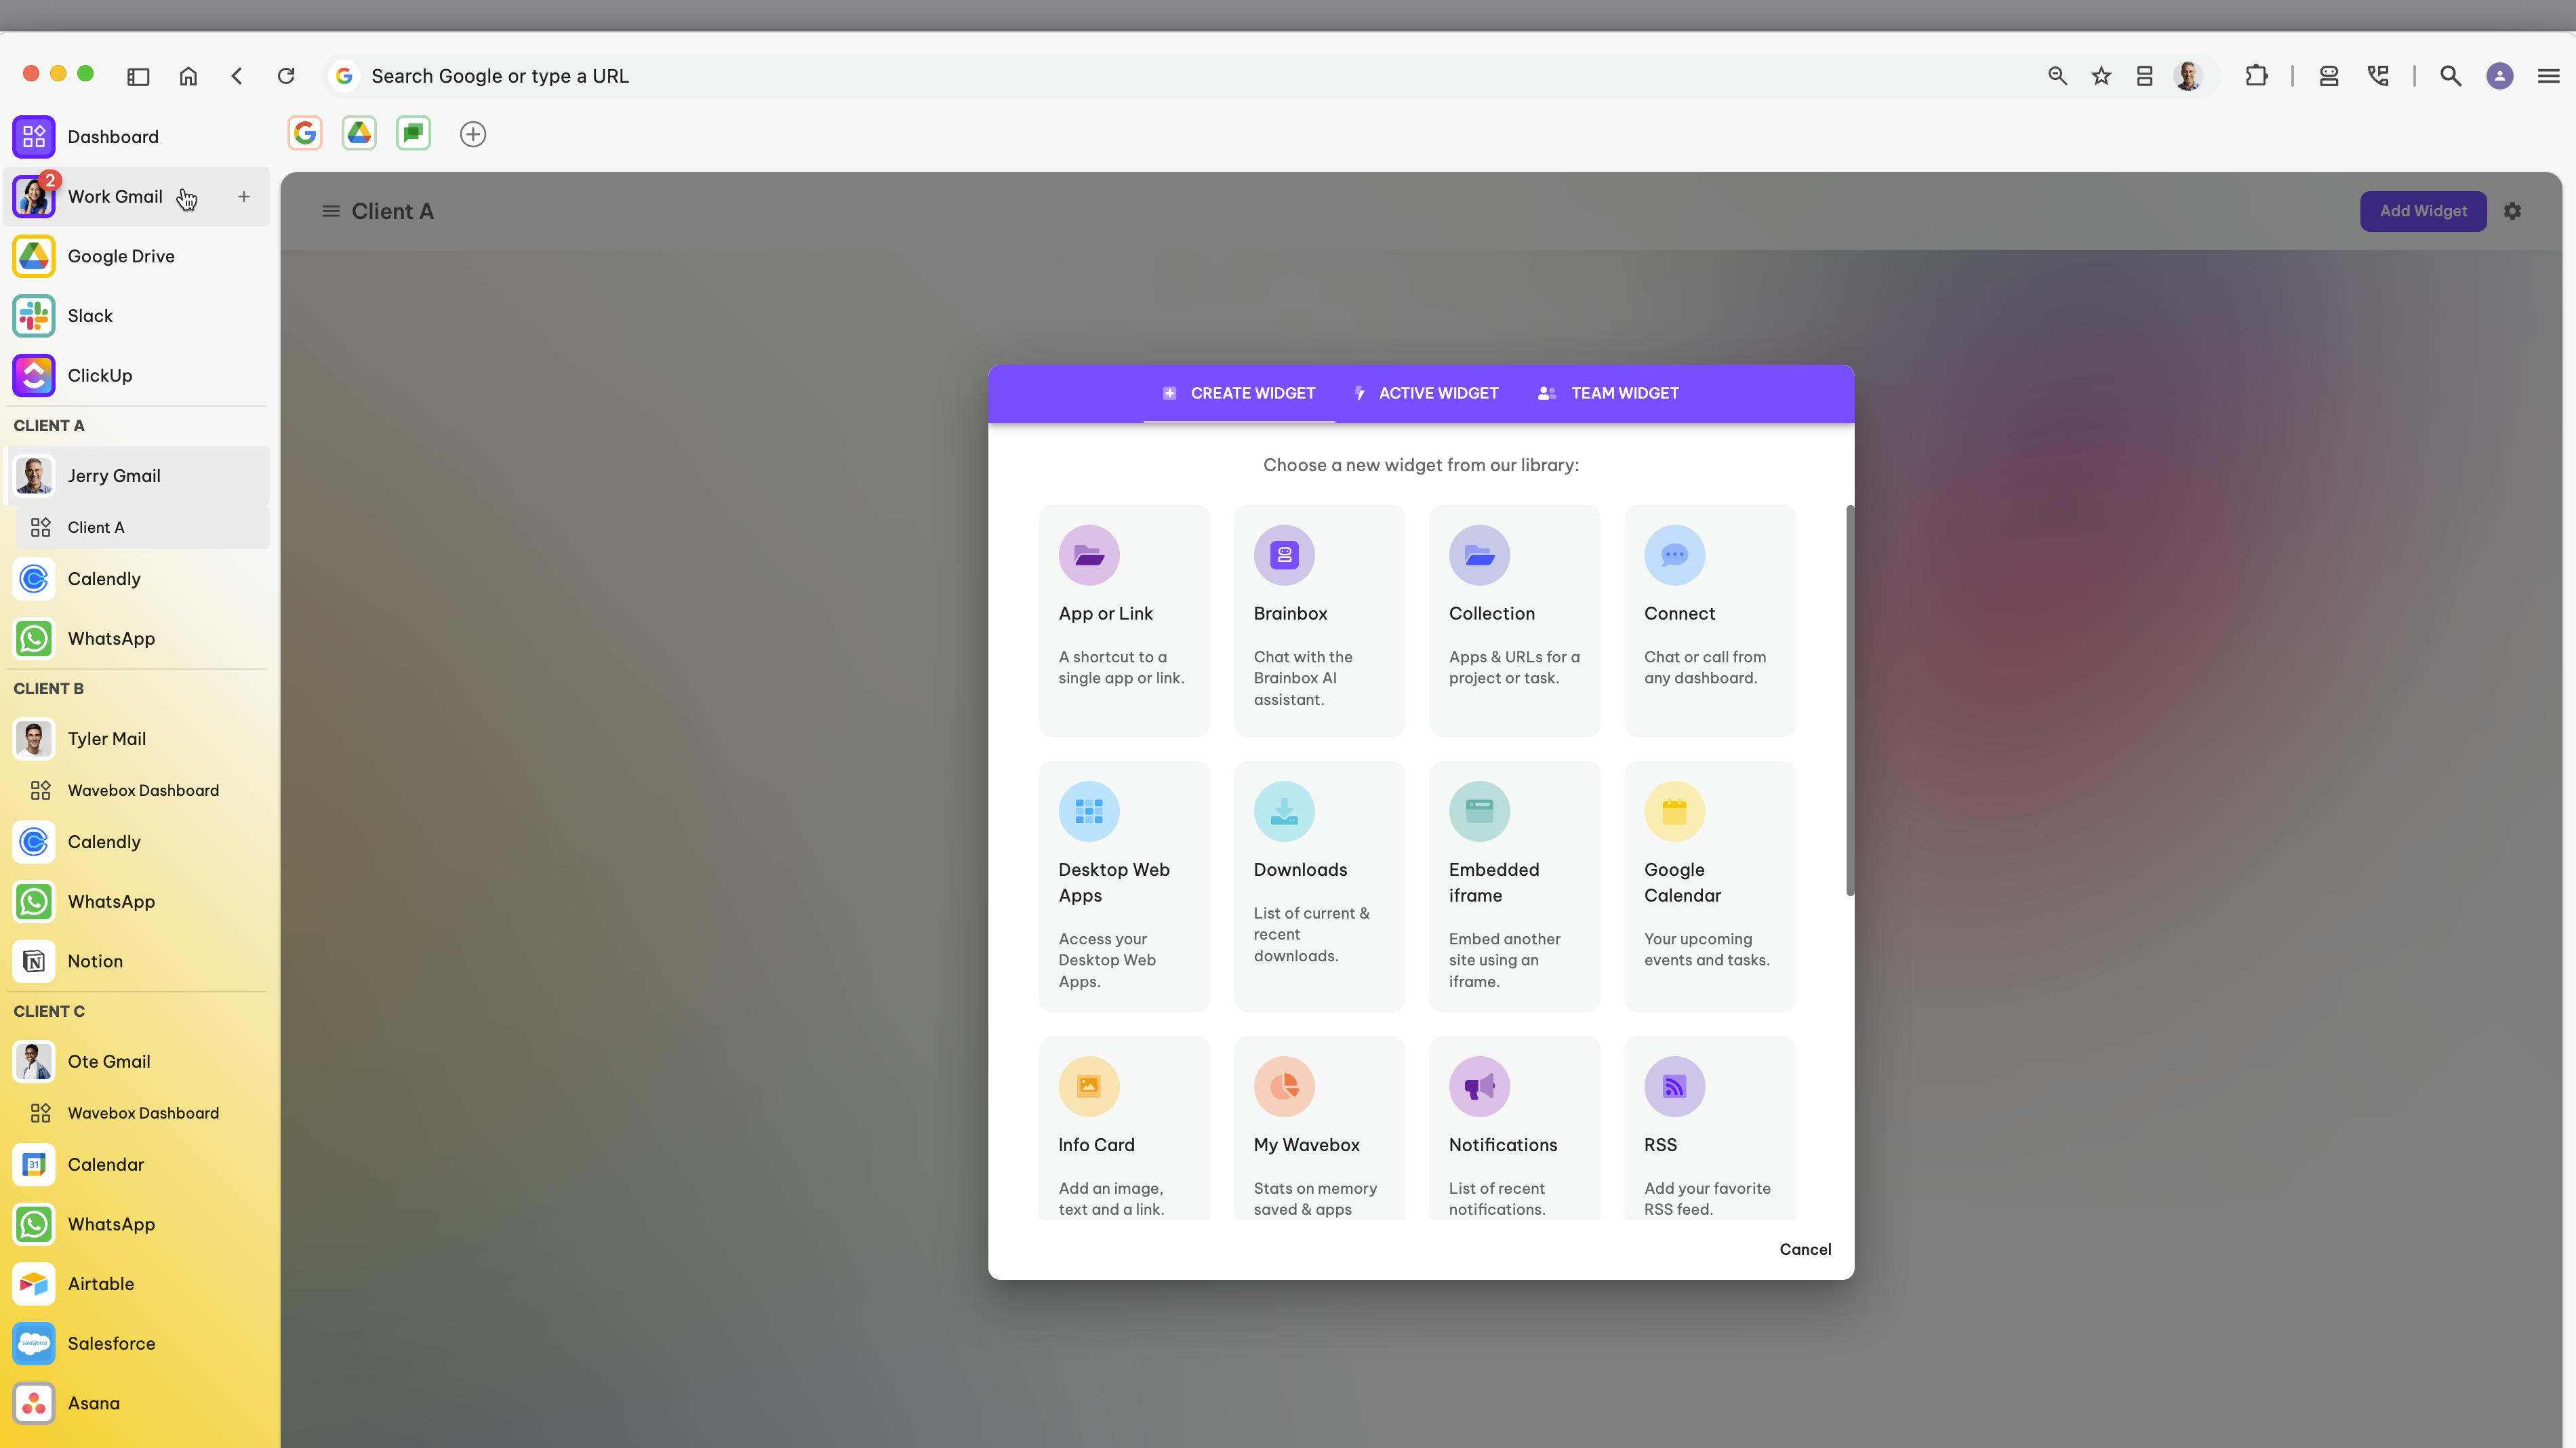The image size is (2576, 1448).
Task: Open the Client A dashboard menu icon
Action: click(x=330, y=211)
